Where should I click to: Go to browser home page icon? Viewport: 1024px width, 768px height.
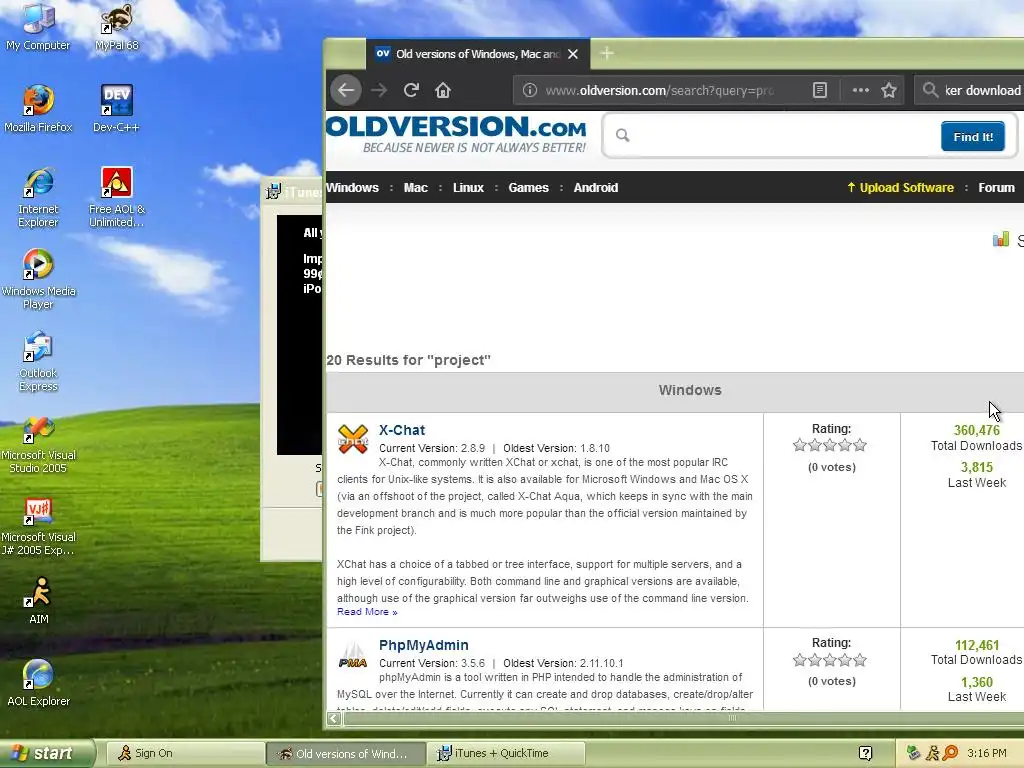coord(443,90)
